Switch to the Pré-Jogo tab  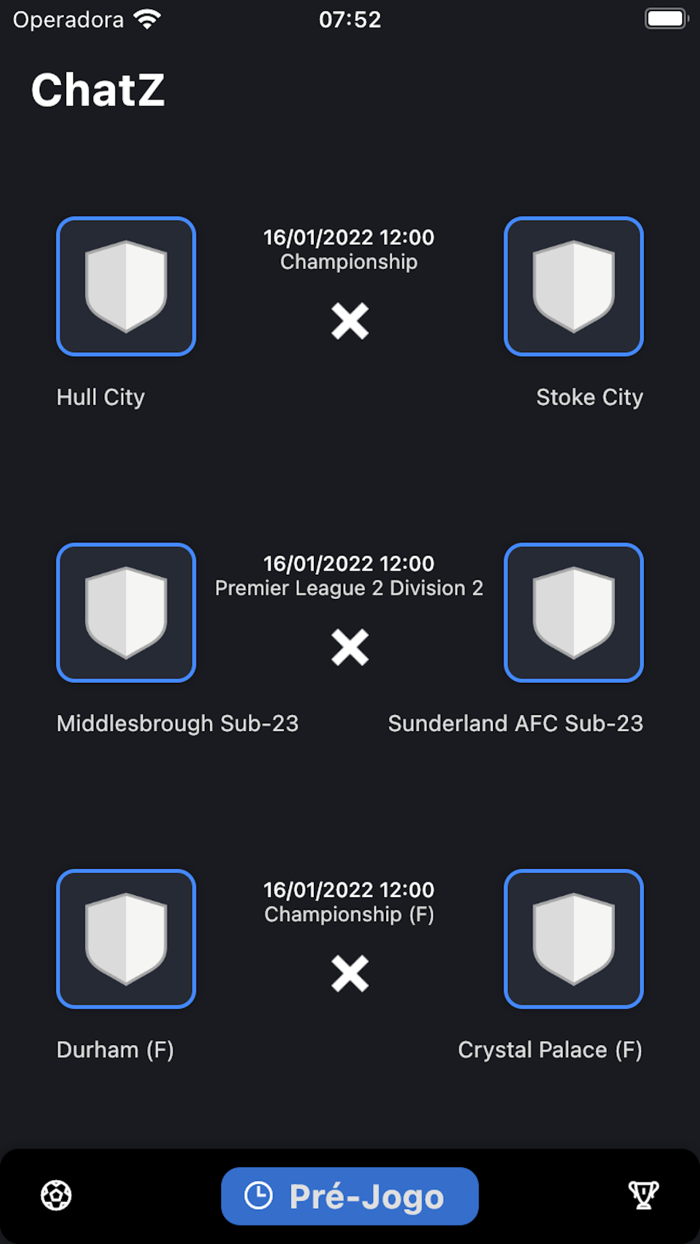(350, 1196)
